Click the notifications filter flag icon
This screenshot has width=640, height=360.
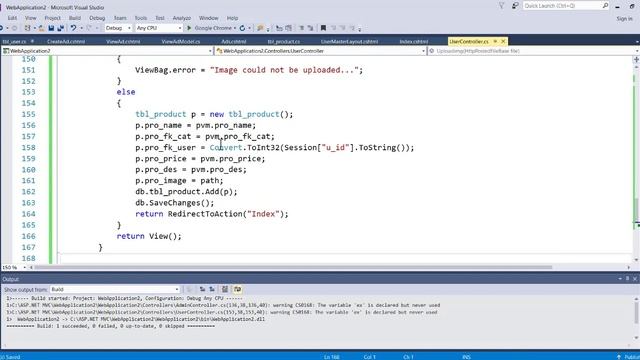(502, 6)
